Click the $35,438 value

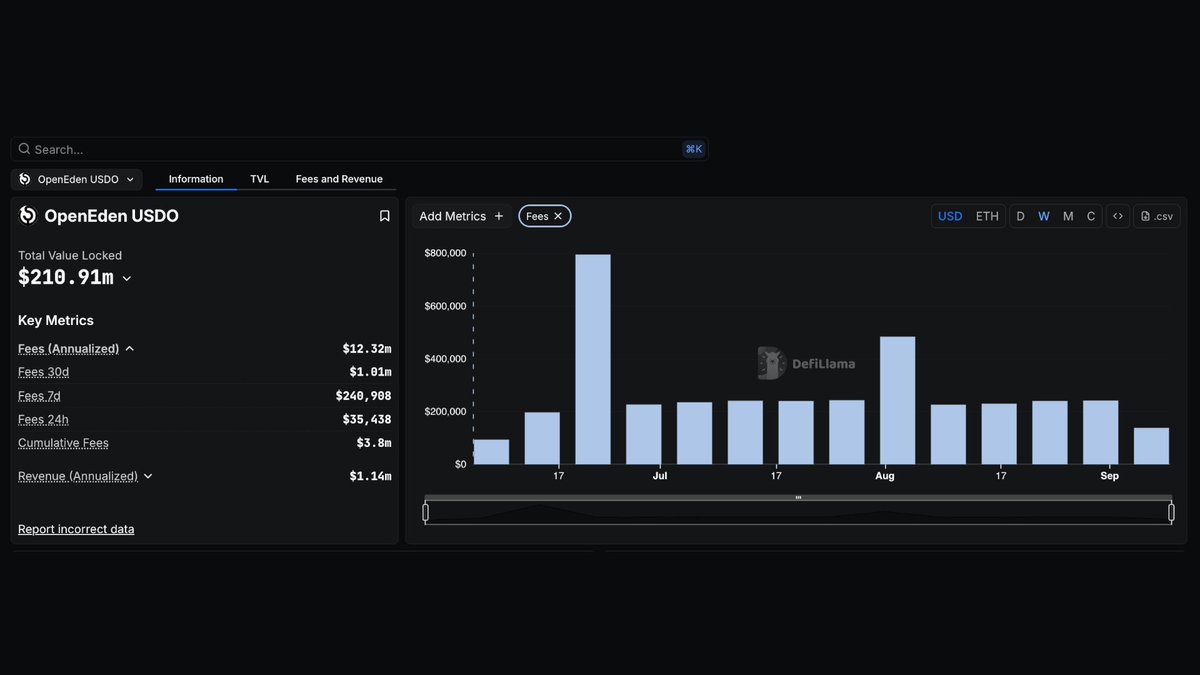(367, 419)
